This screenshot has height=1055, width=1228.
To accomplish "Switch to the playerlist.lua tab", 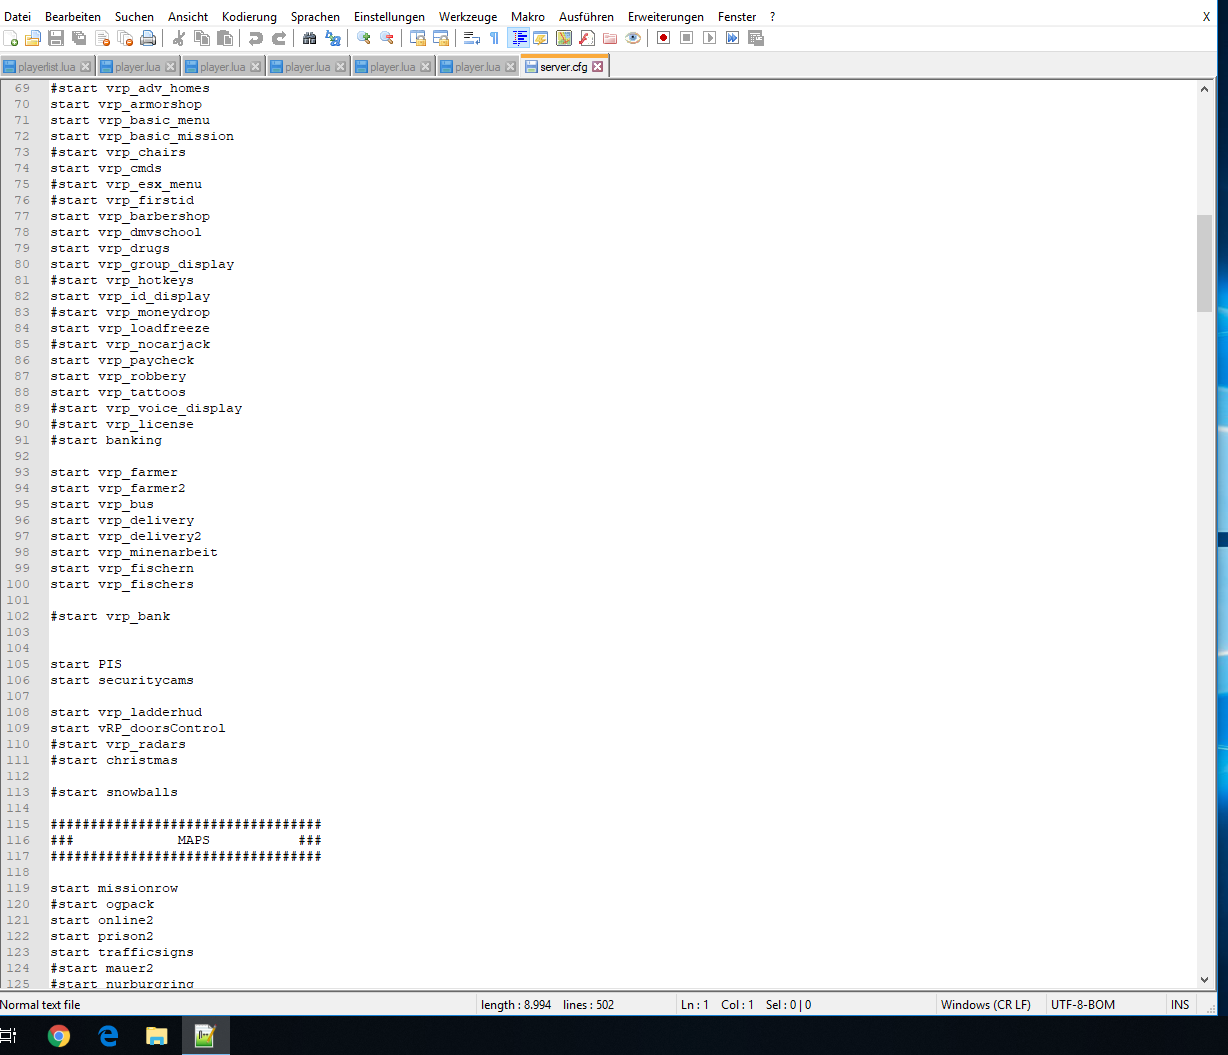I will pos(47,67).
